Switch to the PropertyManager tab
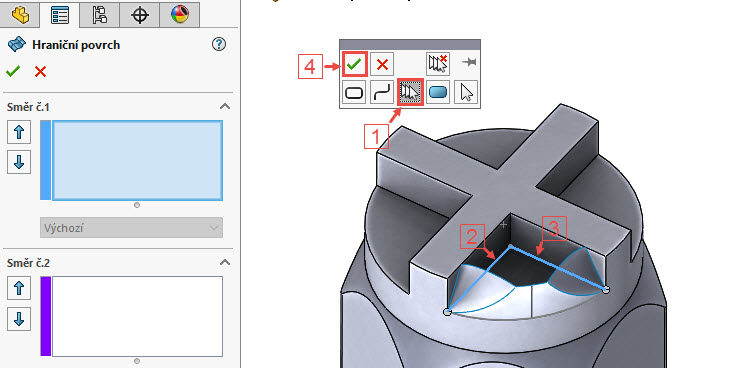This screenshot has height=368, width=750. (x=60, y=14)
